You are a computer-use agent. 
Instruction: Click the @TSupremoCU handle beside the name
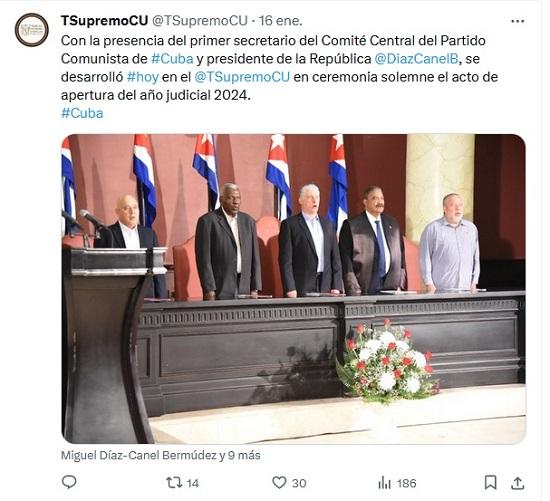(200, 21)
